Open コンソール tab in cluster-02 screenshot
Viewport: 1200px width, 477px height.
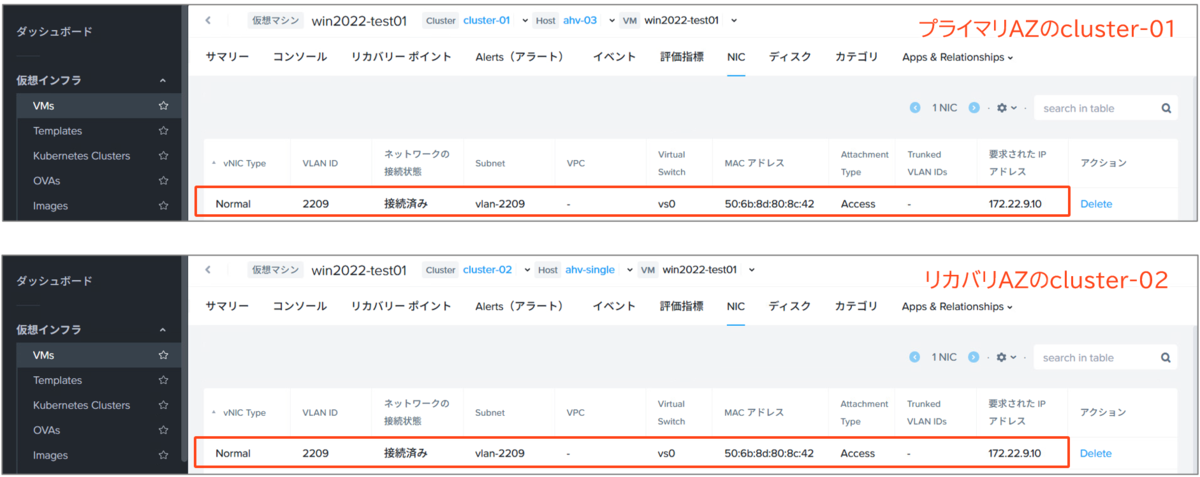tap(300, 306)
